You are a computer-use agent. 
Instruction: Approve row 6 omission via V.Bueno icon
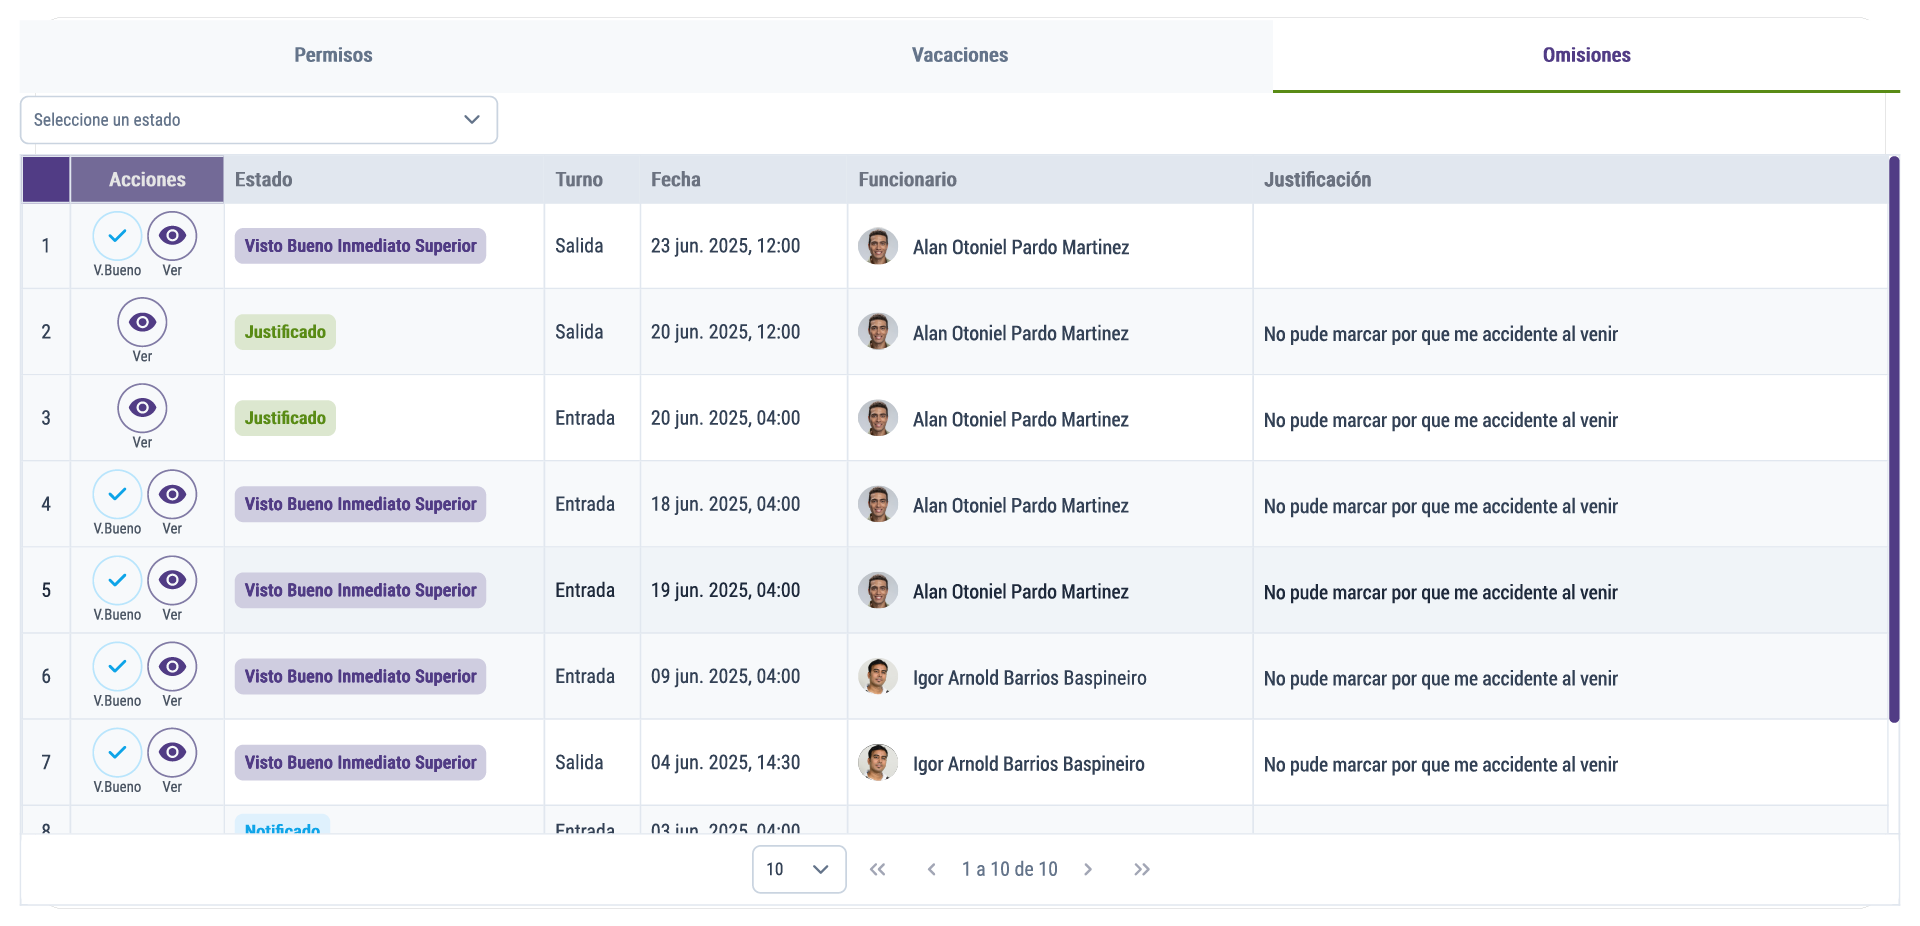pos(117,666)
